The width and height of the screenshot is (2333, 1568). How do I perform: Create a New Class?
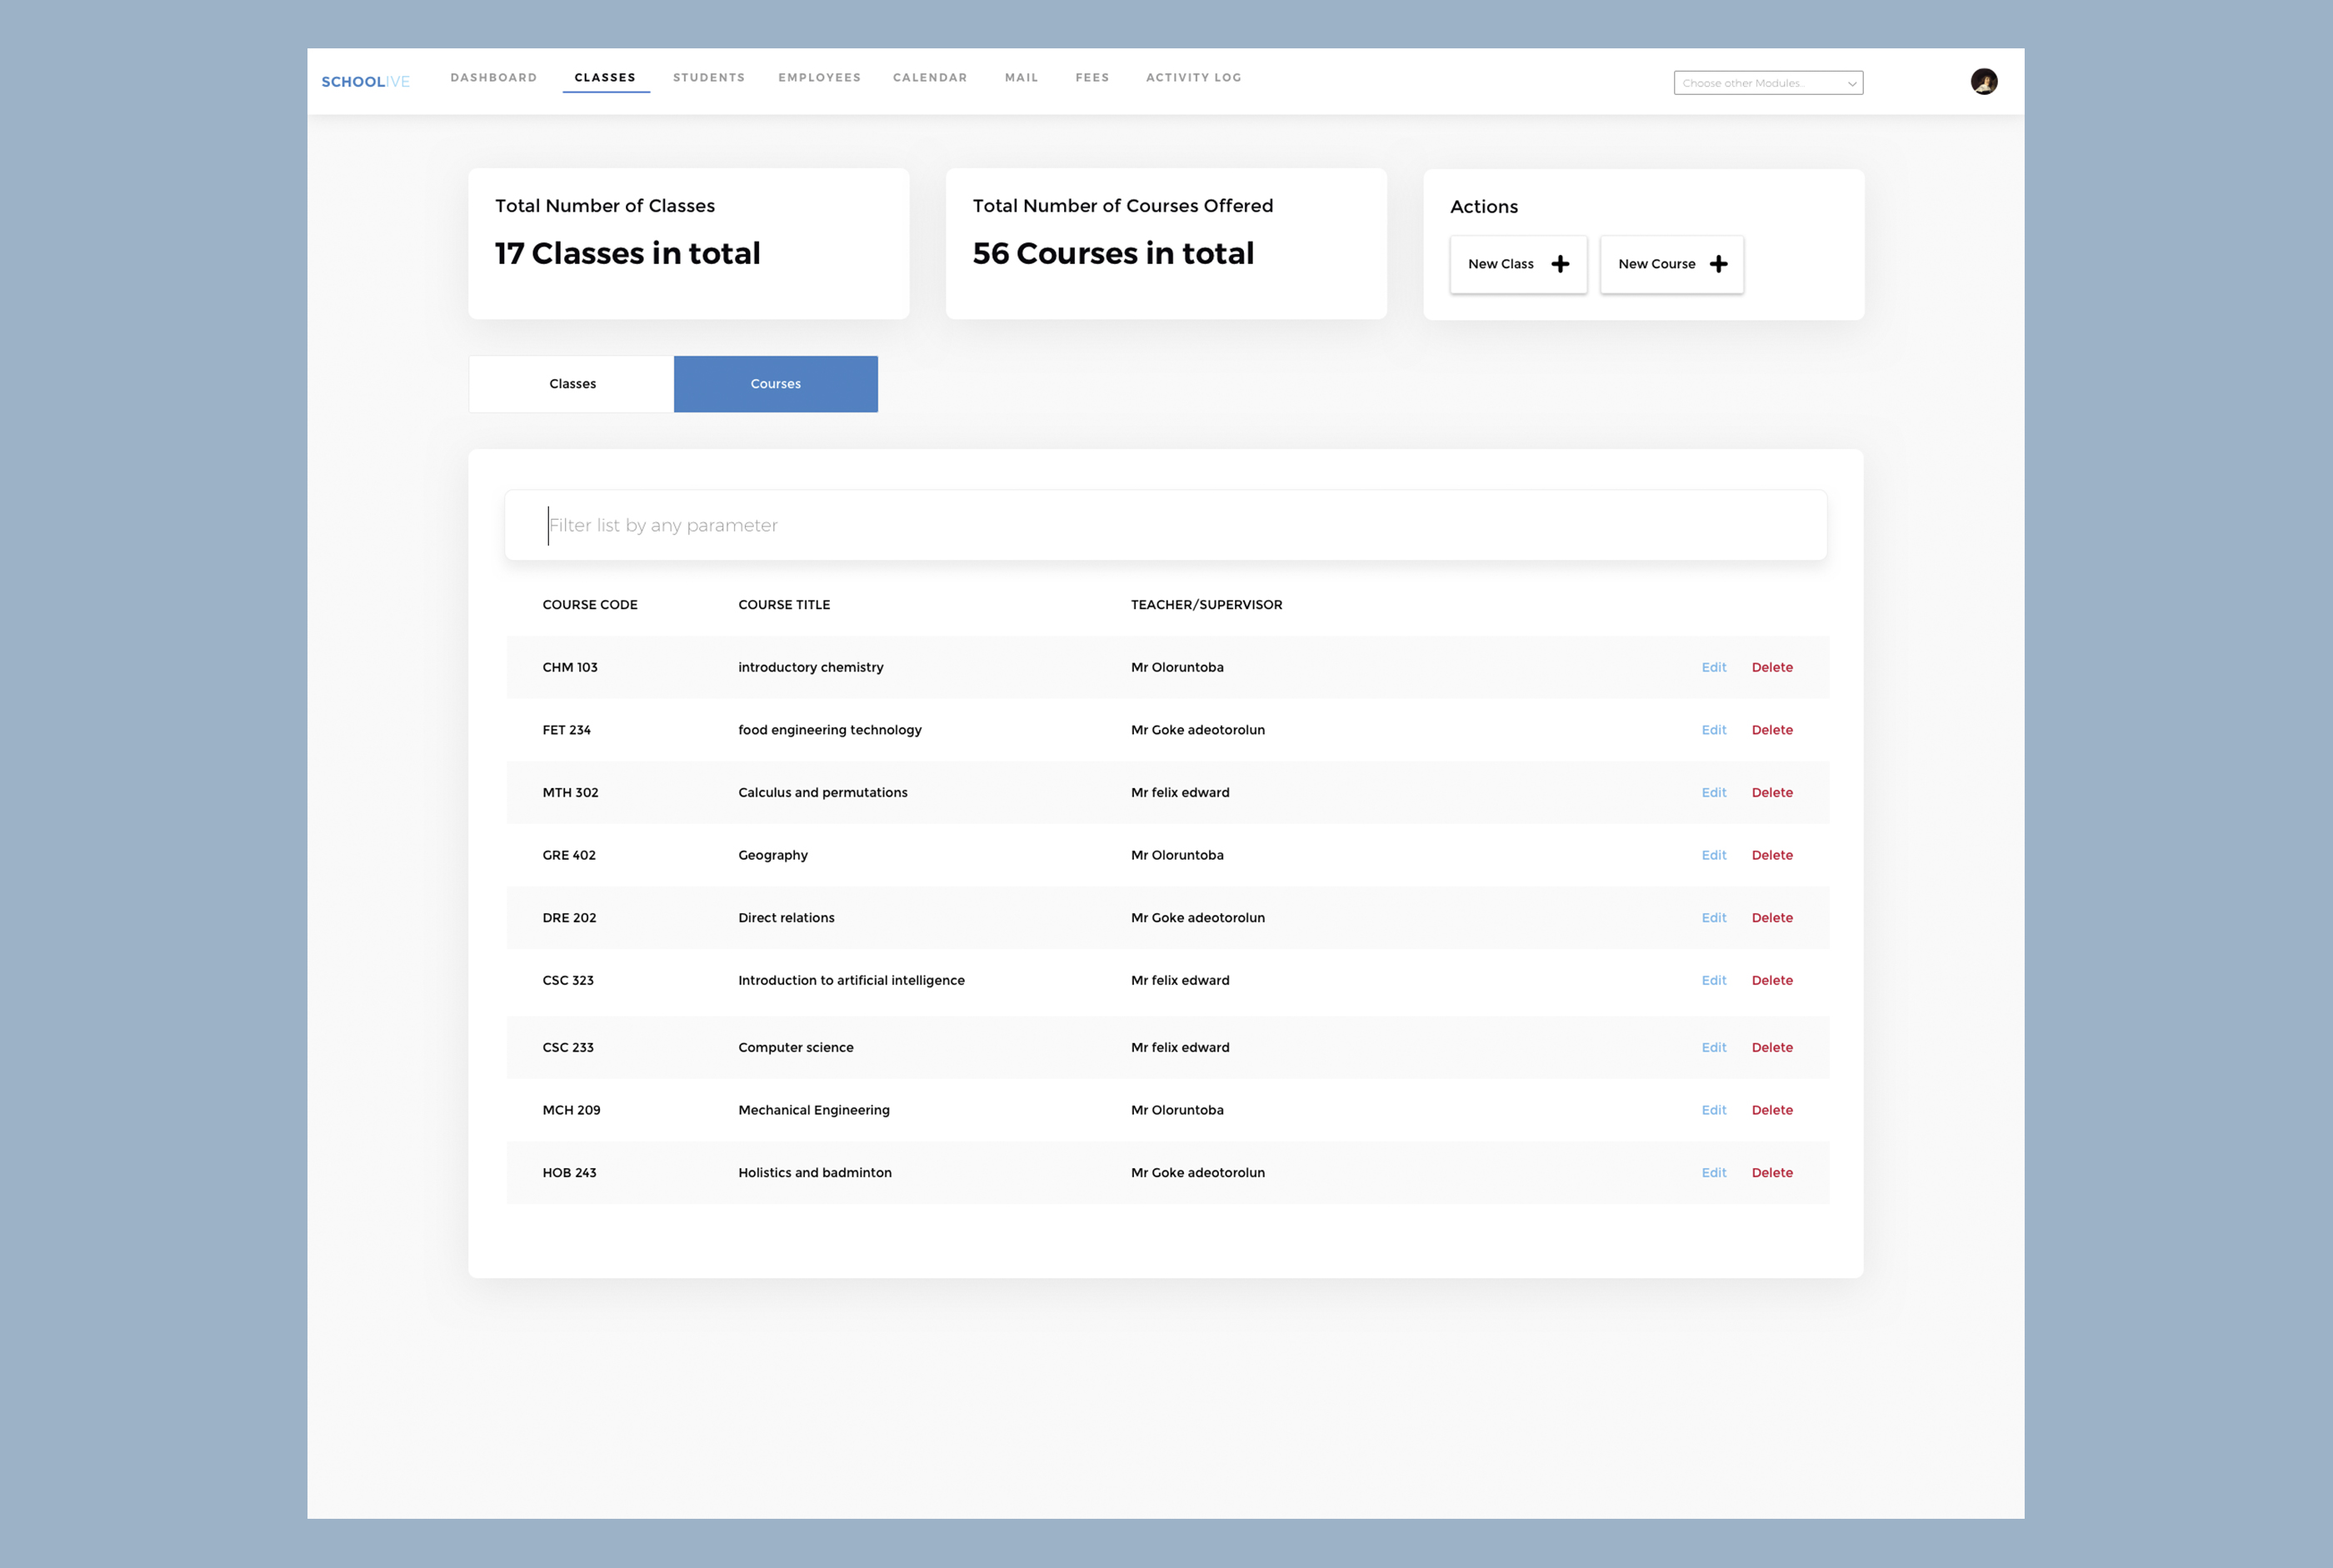coord(1518,264)
